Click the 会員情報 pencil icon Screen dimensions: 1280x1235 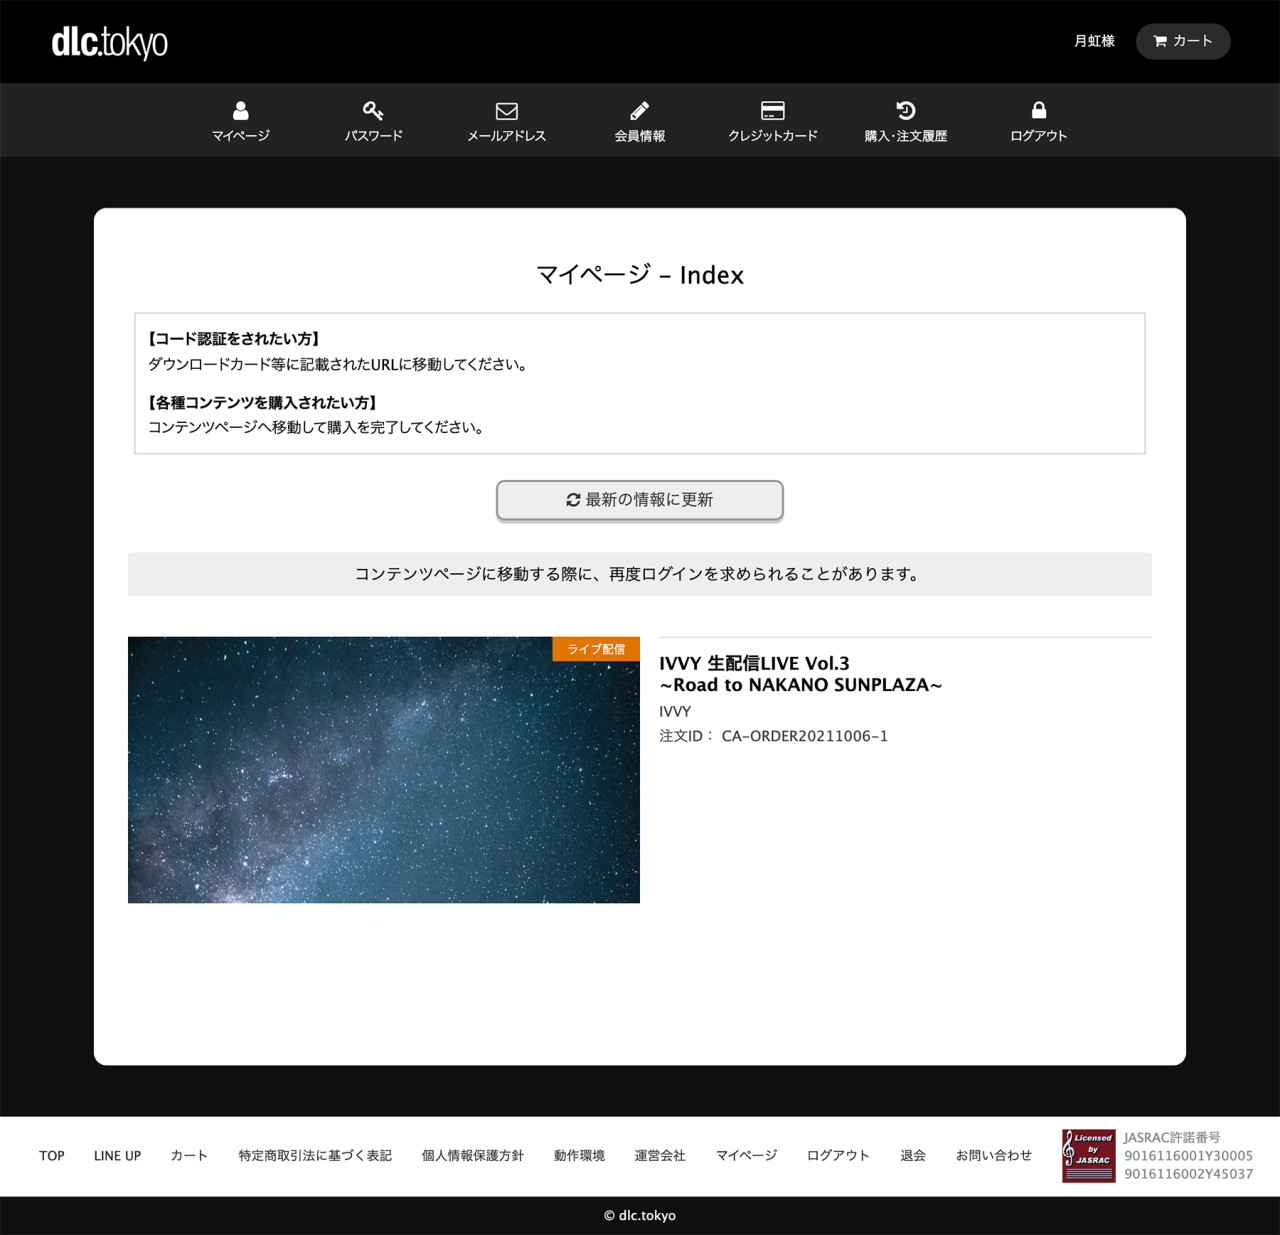[639, 110]
